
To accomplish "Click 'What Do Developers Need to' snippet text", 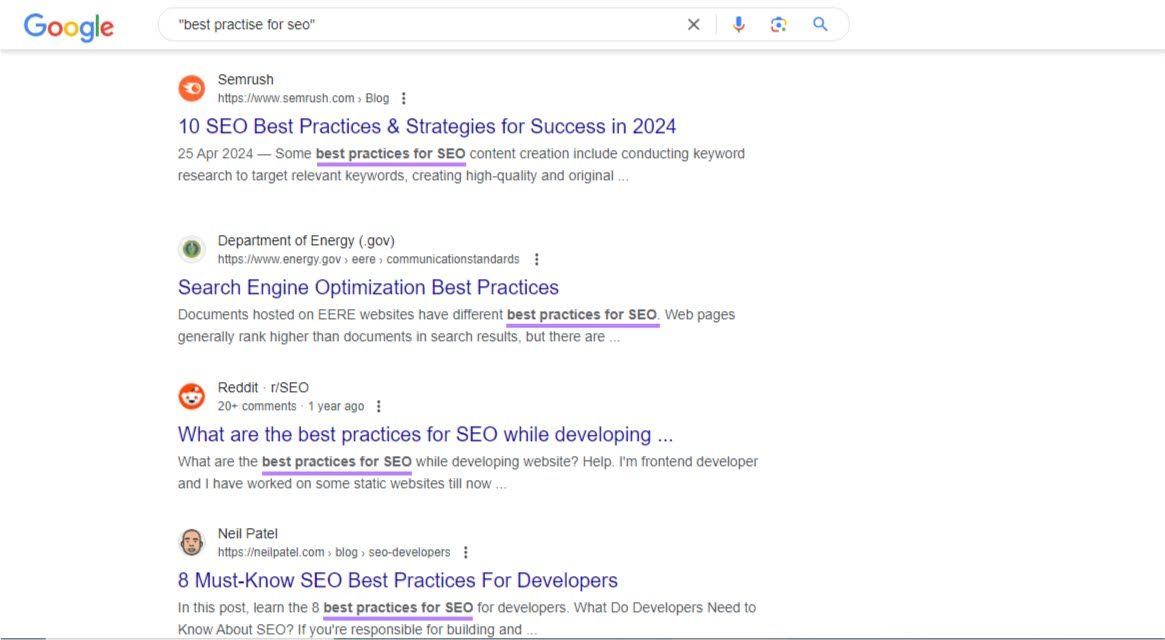I will pos(665,607).
